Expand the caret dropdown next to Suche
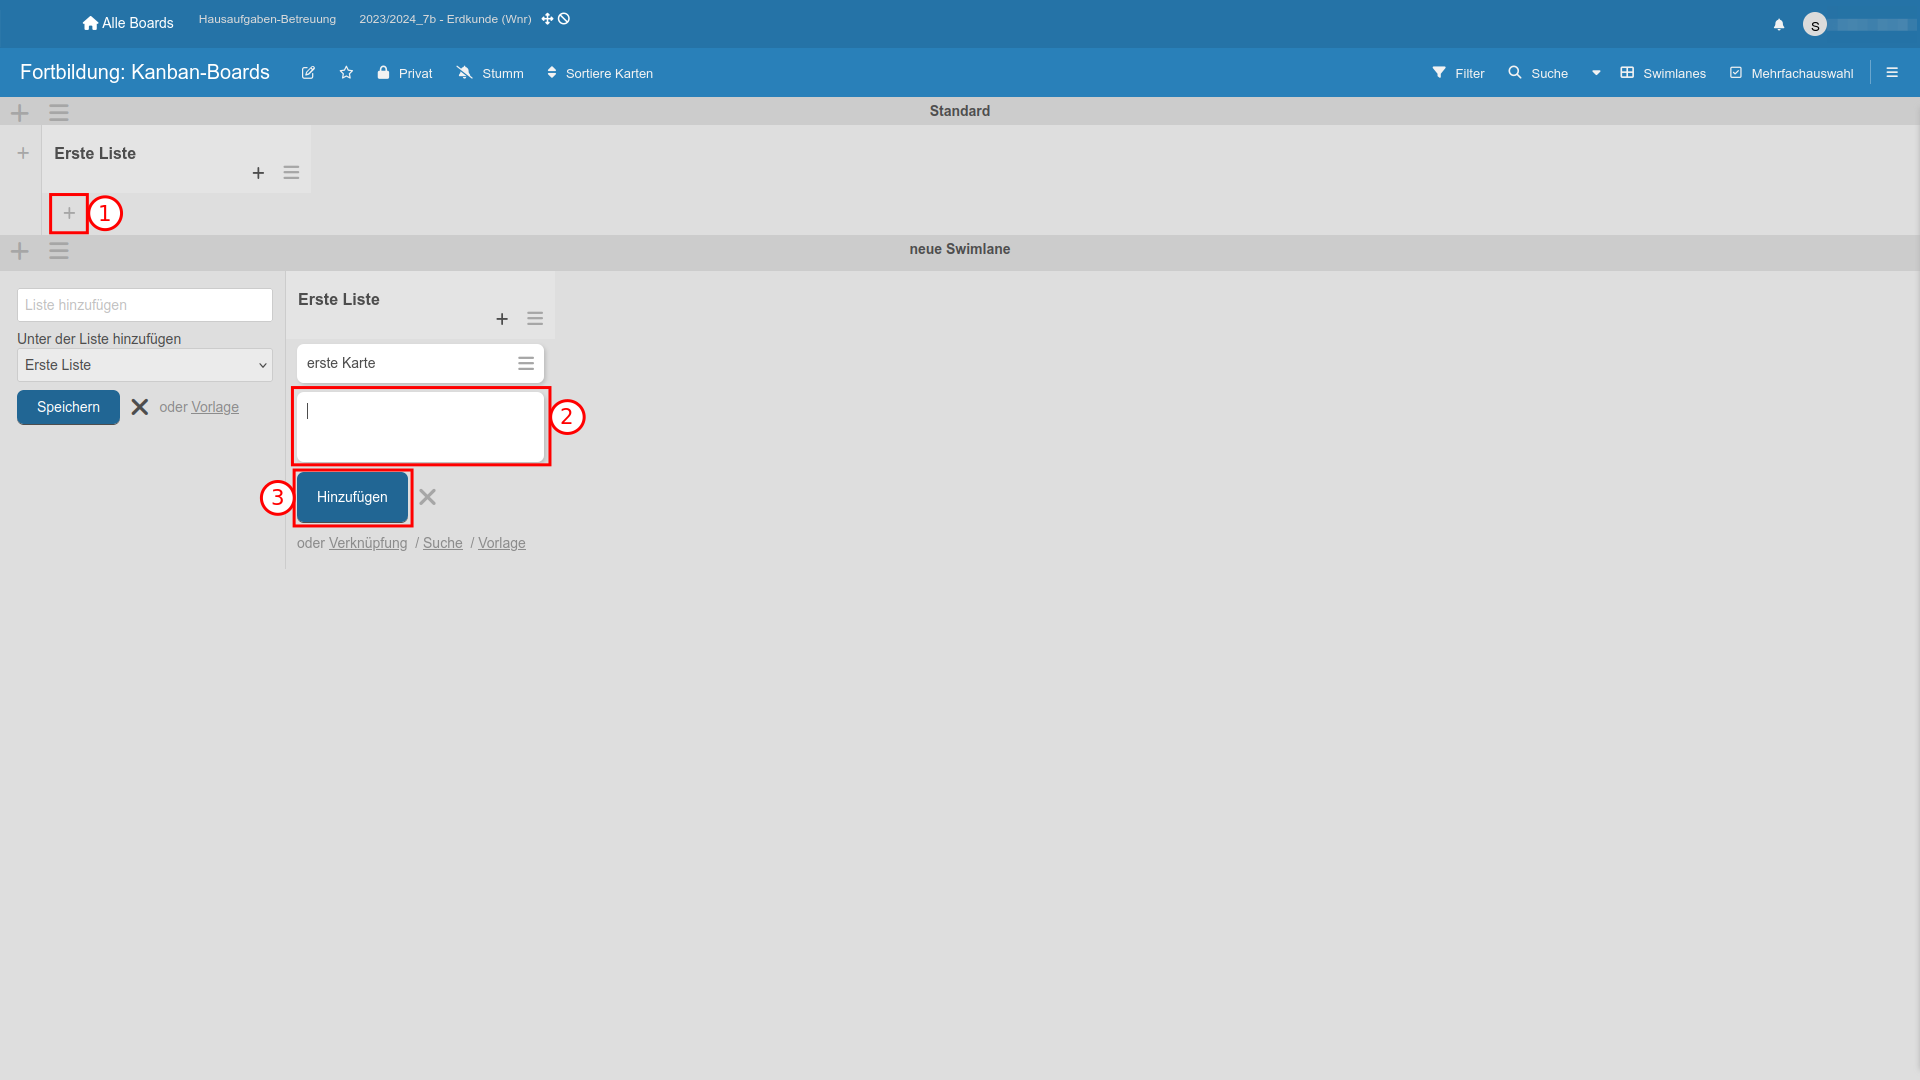Image resolution: width=1920 pixels, height=1080 pixels. click(x=1596, y=73)
